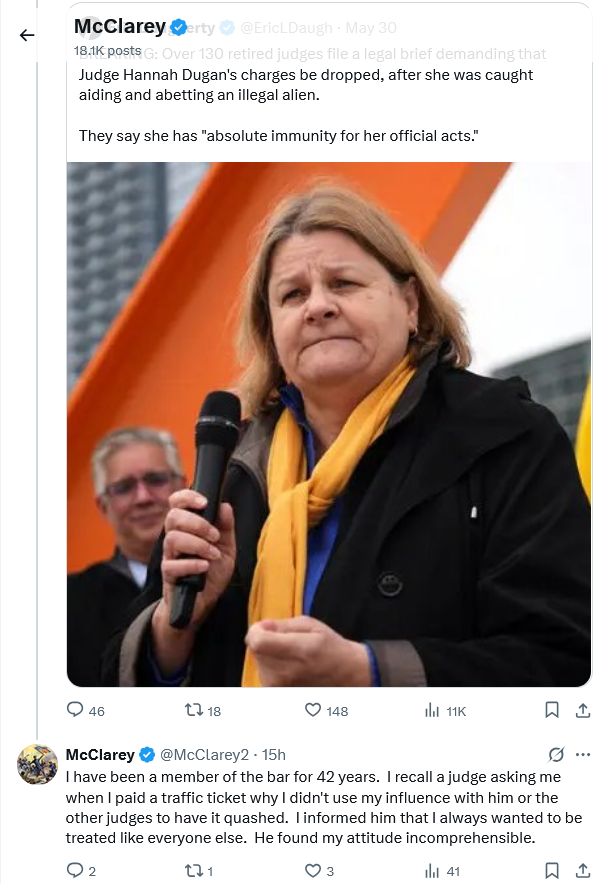View analytics for the 11K views post
The image size is (608, 884).
pos(433,710)
